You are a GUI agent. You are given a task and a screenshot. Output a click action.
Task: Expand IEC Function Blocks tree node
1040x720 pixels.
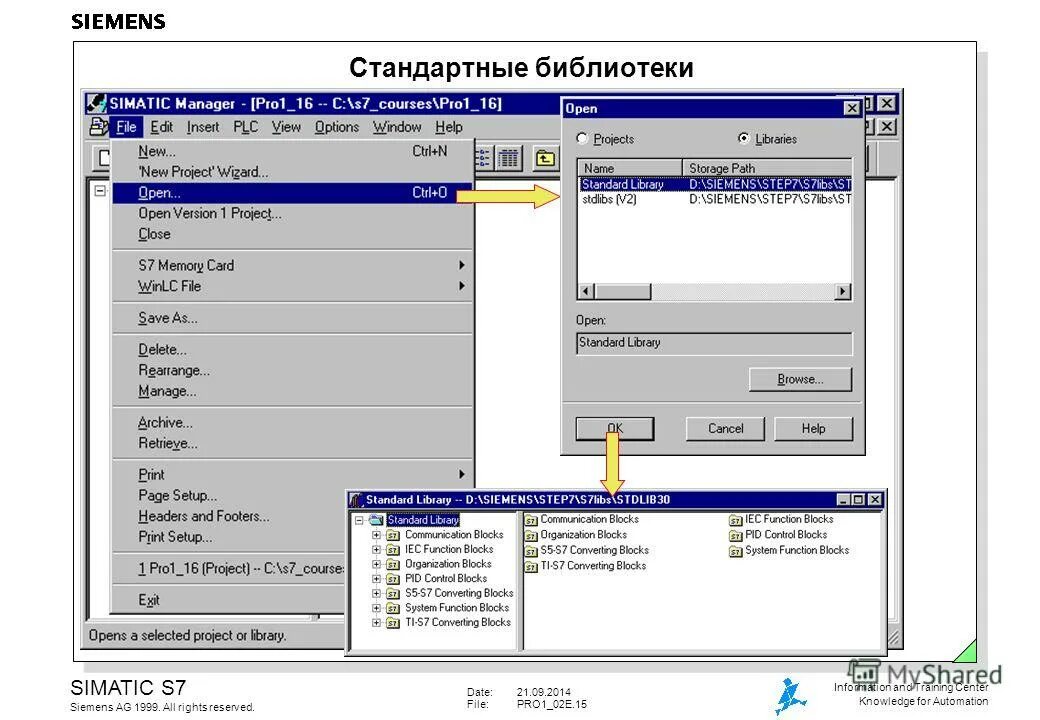[376, 549]
